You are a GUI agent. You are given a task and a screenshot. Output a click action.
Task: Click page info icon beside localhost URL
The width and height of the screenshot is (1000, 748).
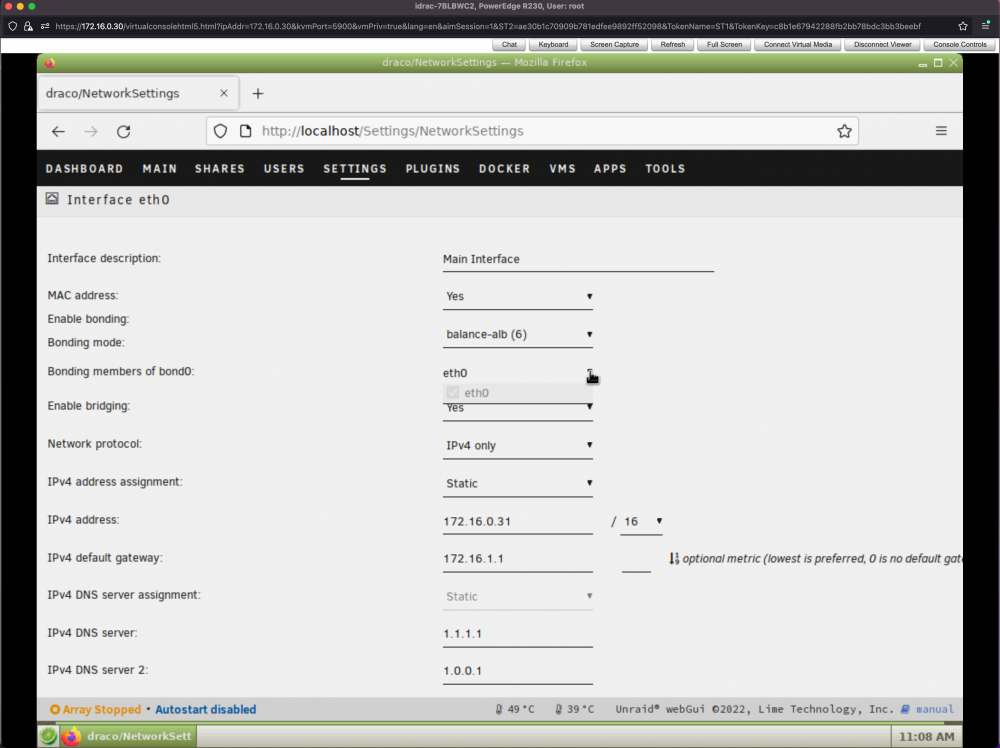click(x=246, y=131)
